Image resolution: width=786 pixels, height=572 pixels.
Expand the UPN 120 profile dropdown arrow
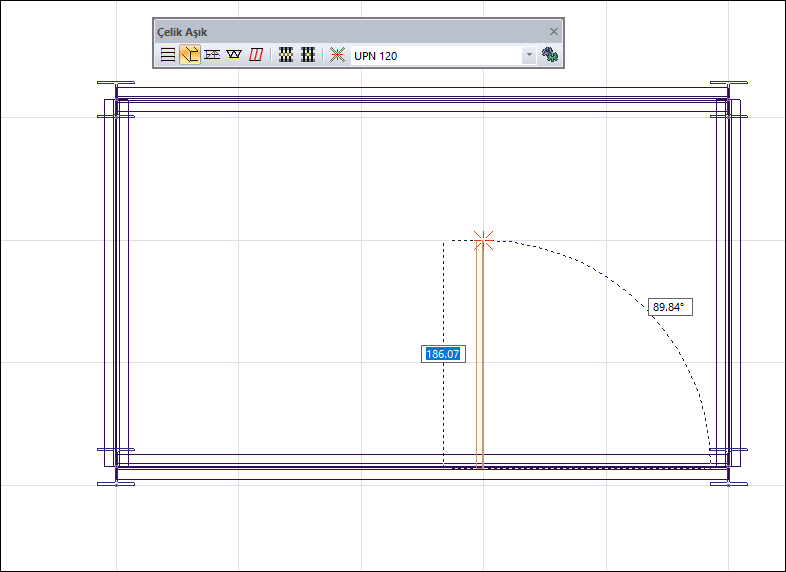[529, 56]
